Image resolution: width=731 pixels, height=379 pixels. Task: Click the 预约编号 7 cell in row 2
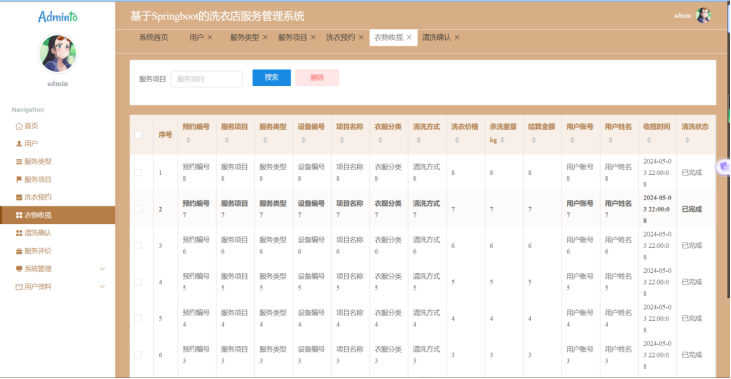click(196, 209)
